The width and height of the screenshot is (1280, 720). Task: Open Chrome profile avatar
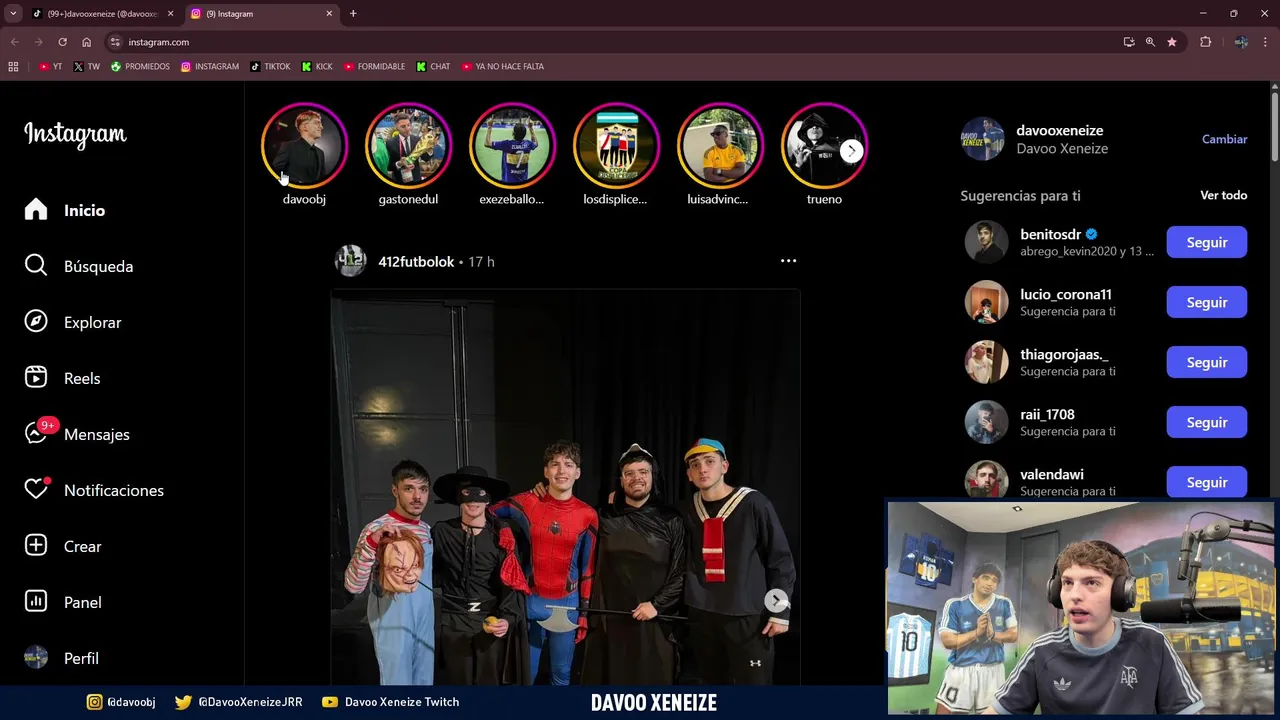1241,42
